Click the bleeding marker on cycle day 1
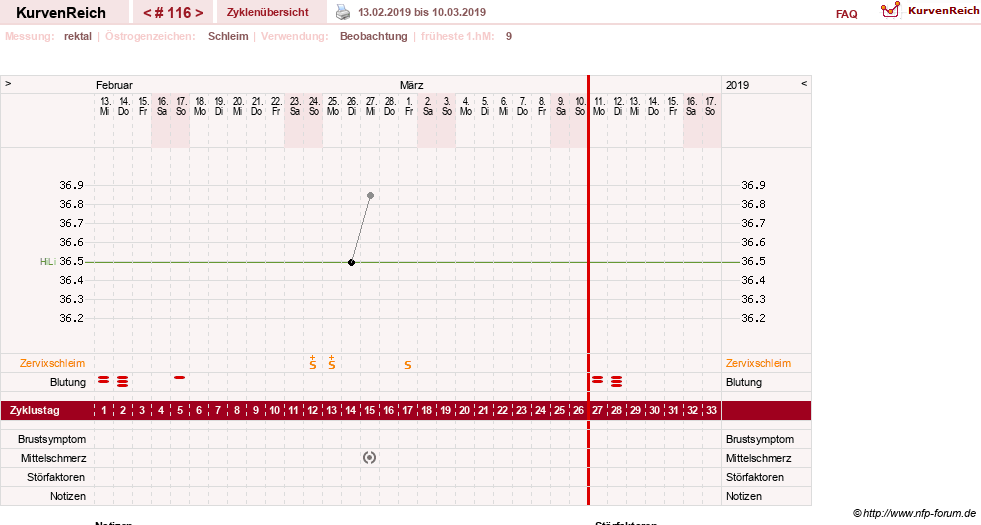The width and height of the screenshot is (981, 525). [x=104, y=380]
